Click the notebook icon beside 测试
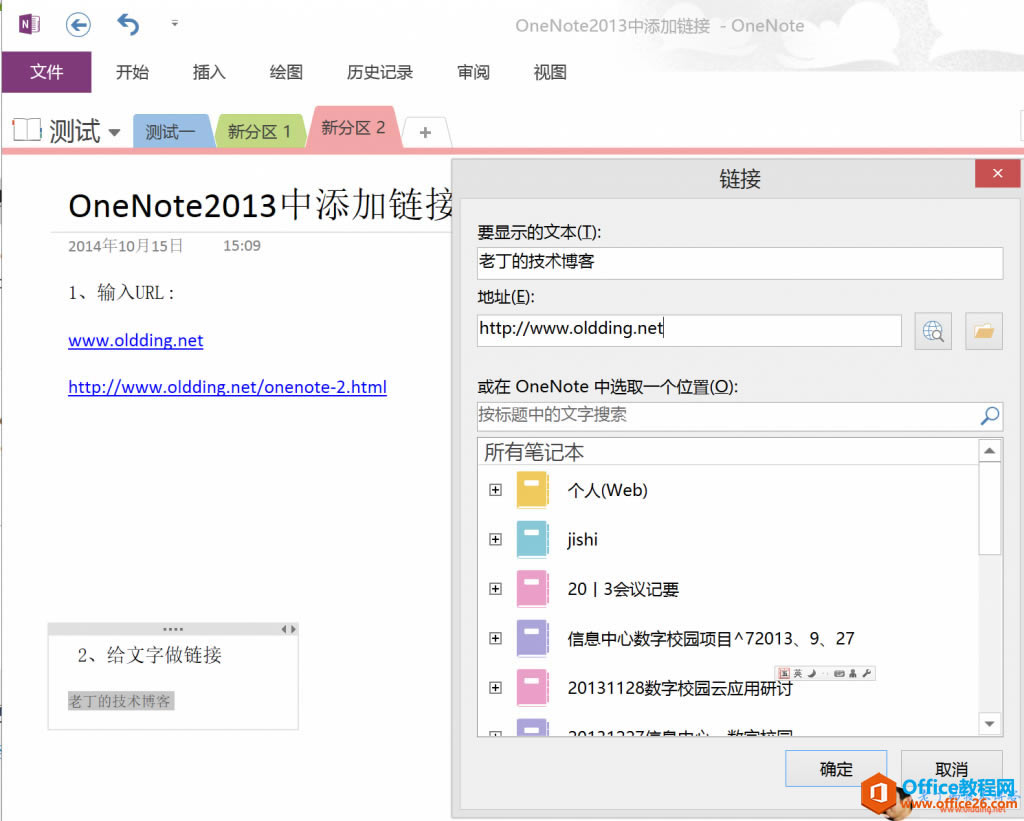The image size is (1024, 821). tap(27, 129)
